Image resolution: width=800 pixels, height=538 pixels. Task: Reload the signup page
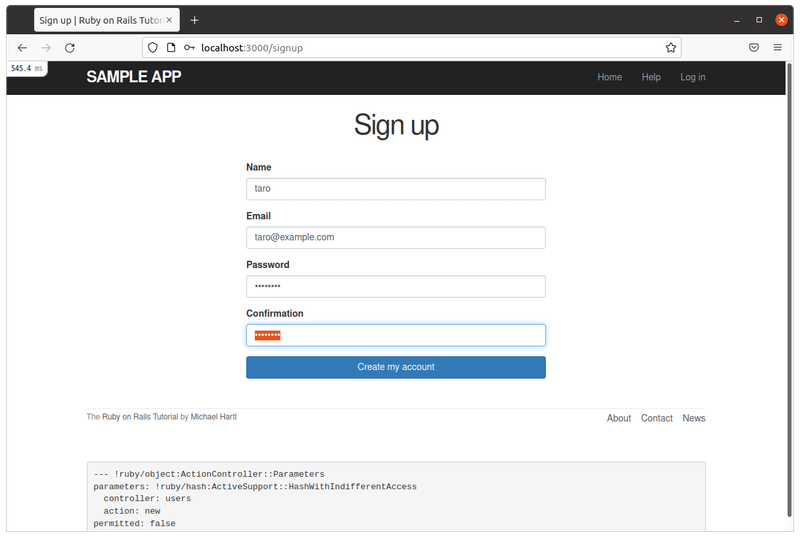click(70, 47)
